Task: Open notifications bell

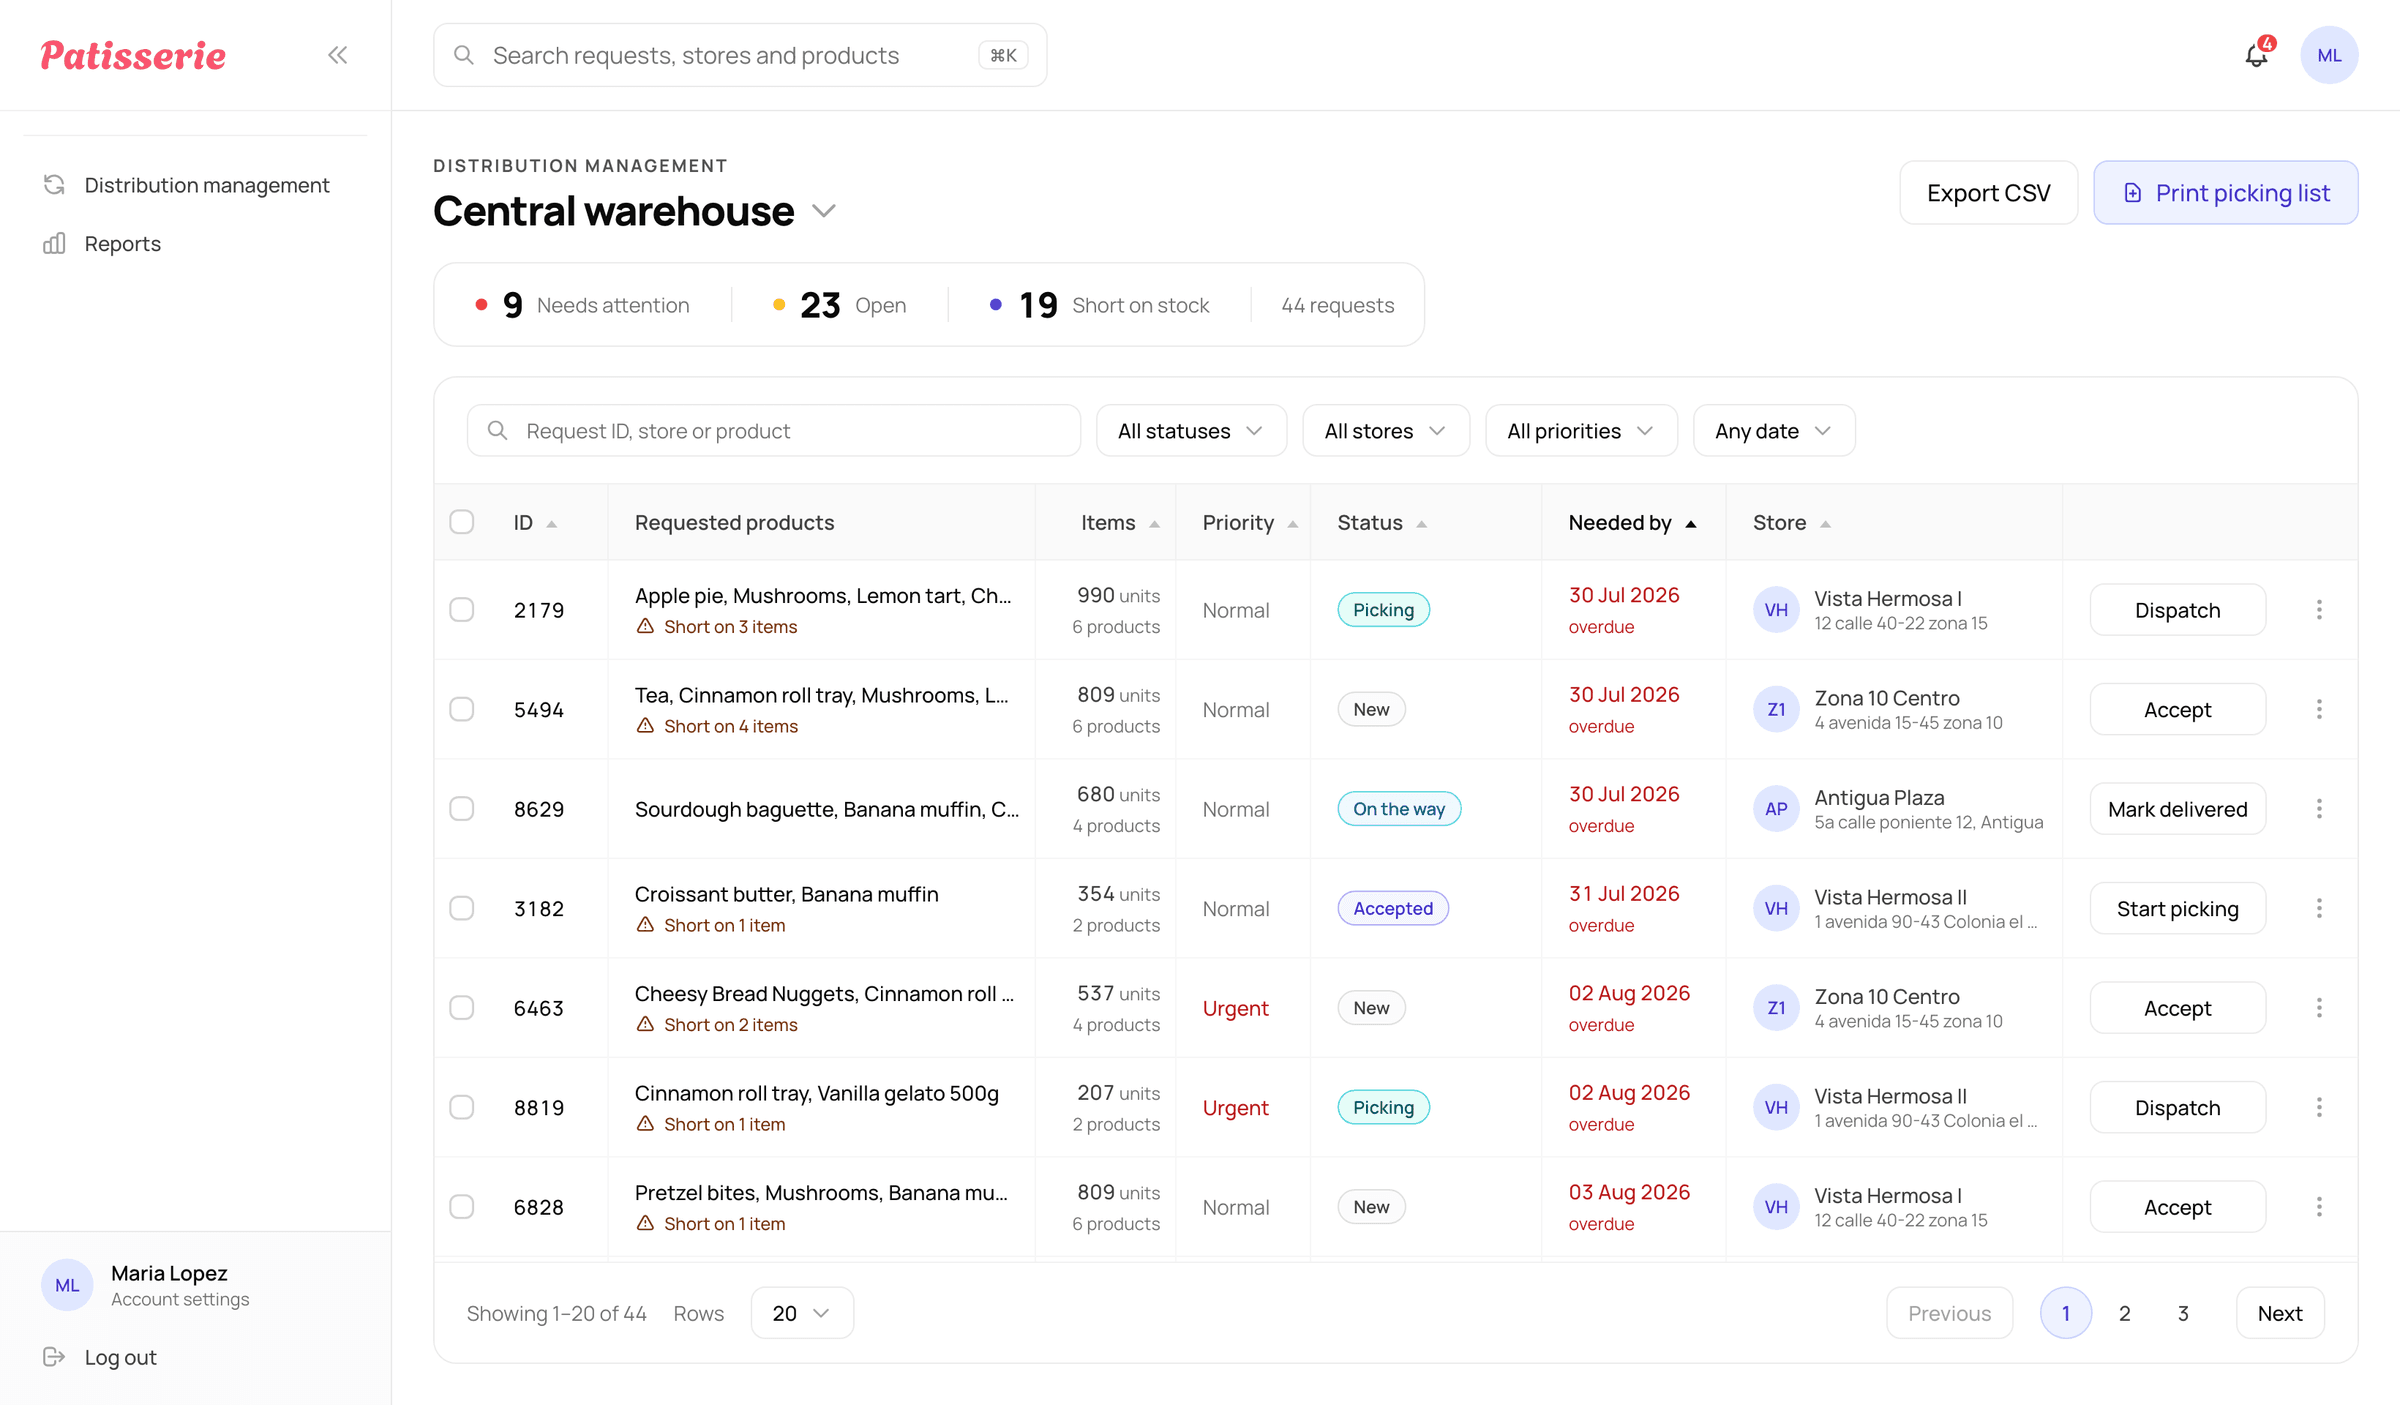Action: point(2257,55)
